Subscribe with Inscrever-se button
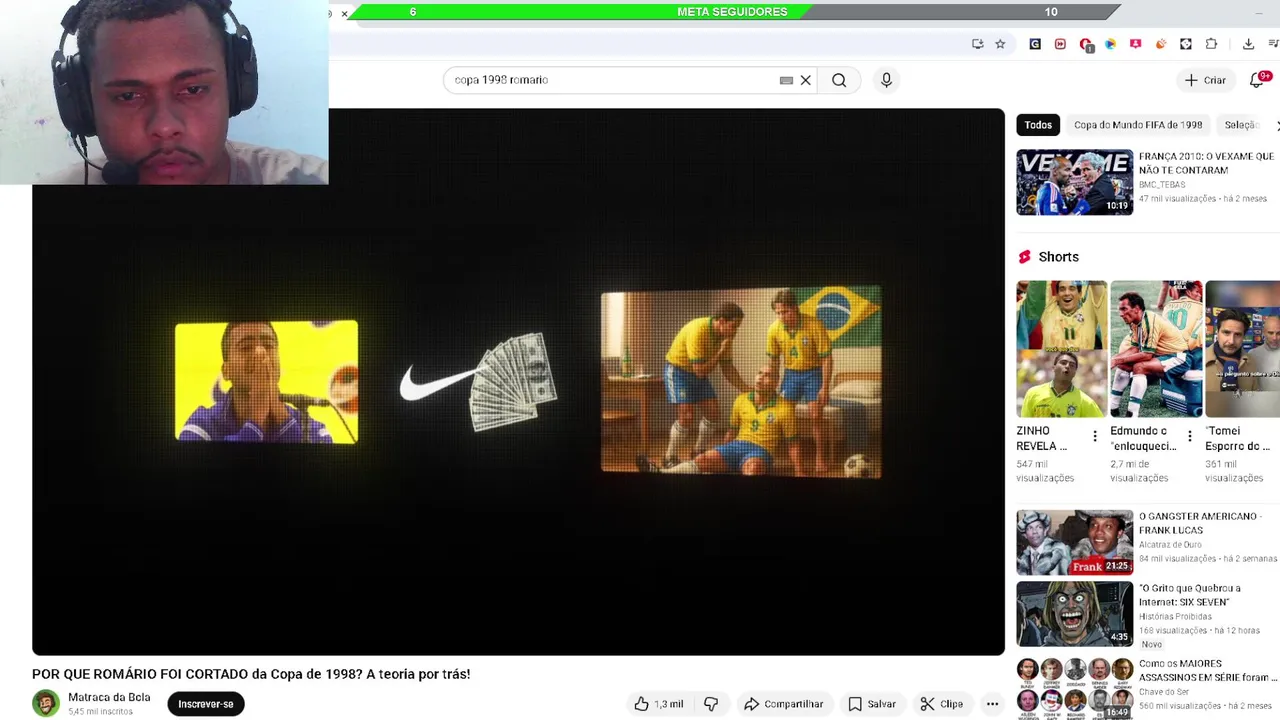 (206, 704)
